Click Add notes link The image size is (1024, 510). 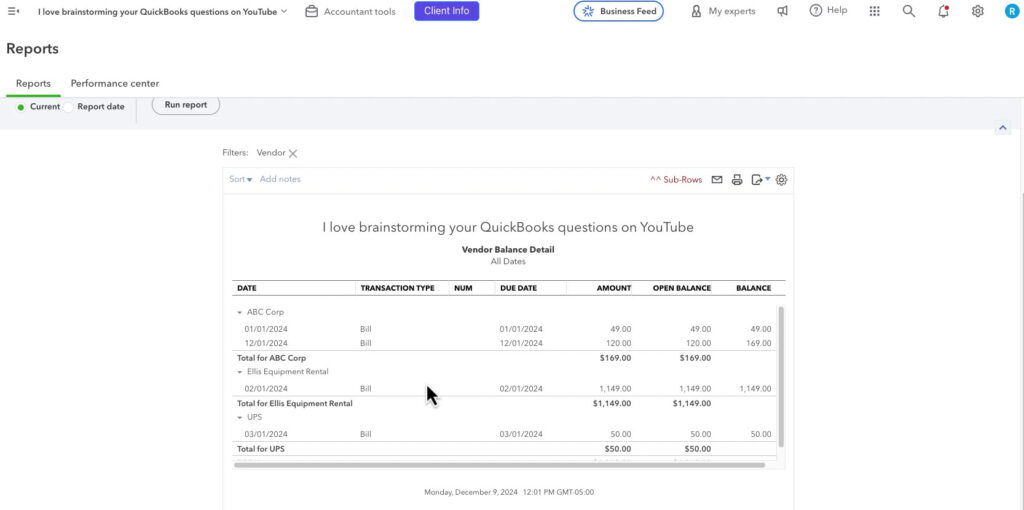pos(280,179)
